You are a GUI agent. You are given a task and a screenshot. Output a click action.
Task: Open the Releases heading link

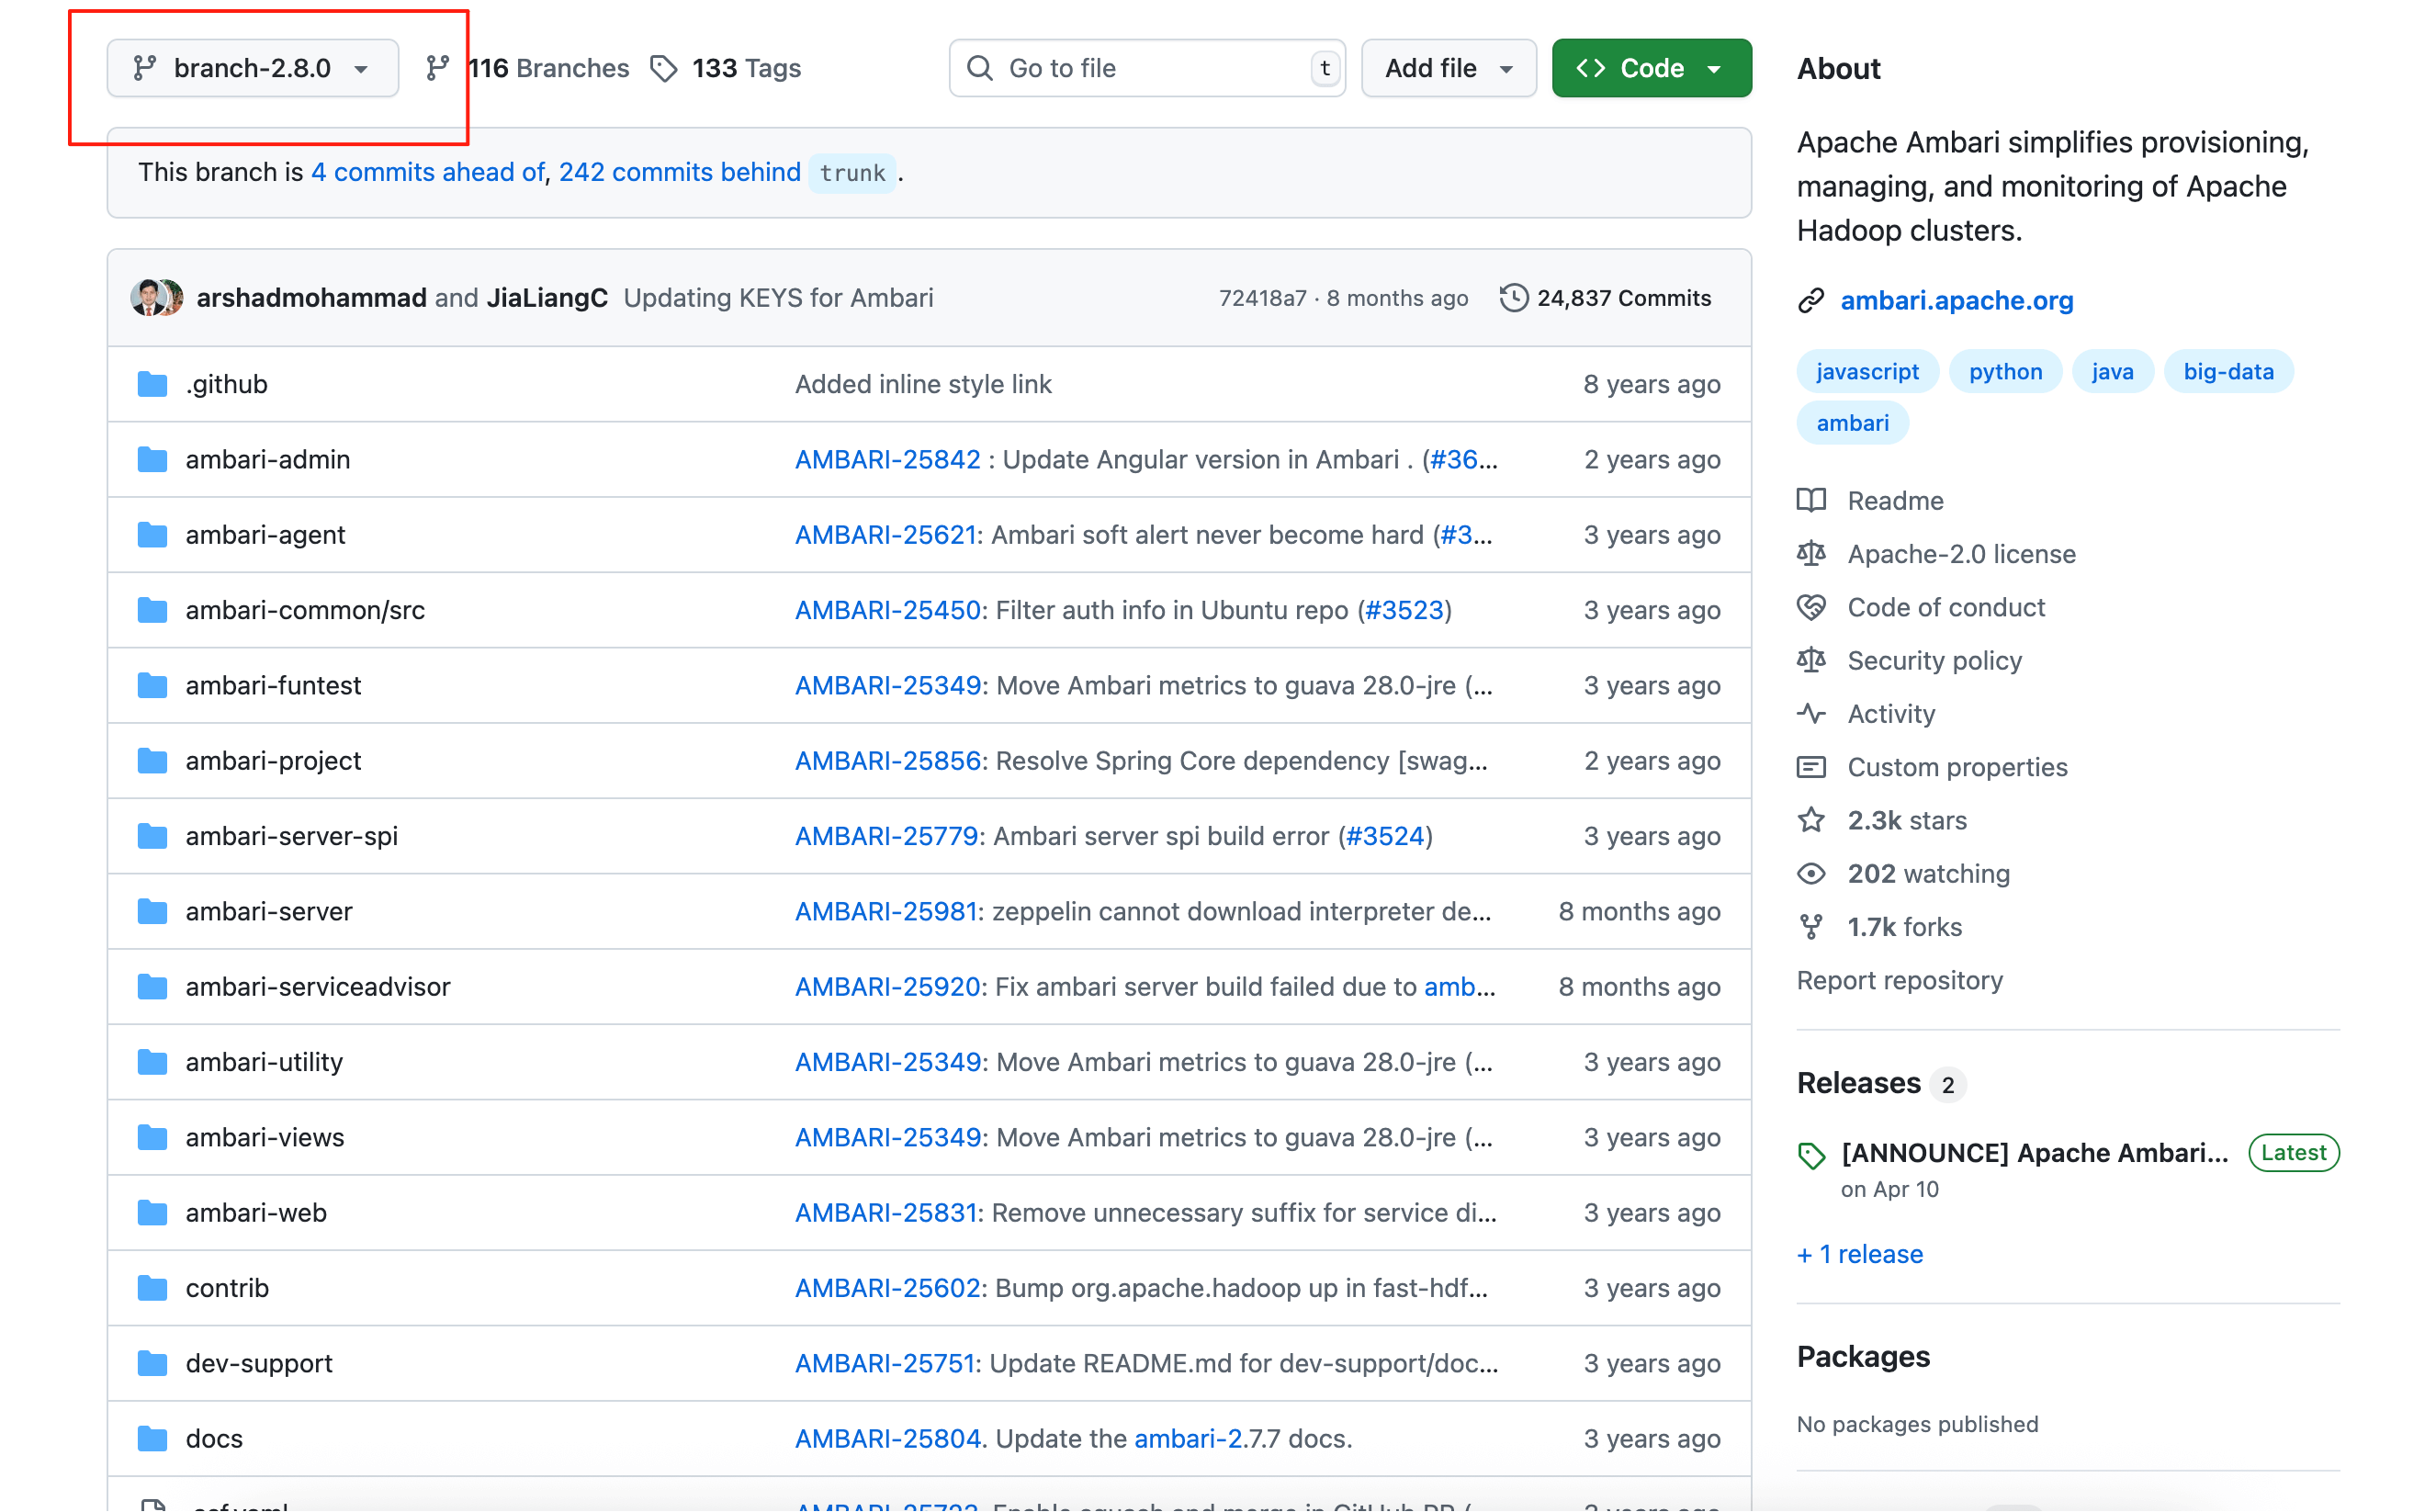[1859, 1083]
